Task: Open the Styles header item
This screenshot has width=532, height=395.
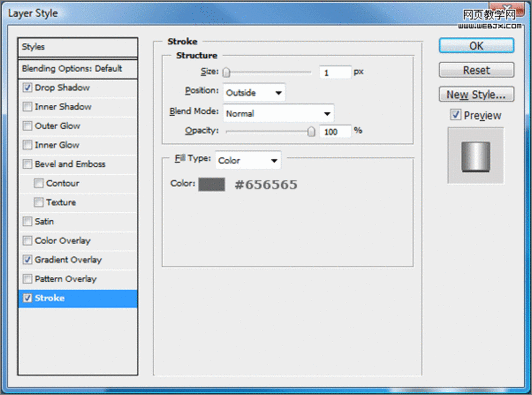Action: 78,47
